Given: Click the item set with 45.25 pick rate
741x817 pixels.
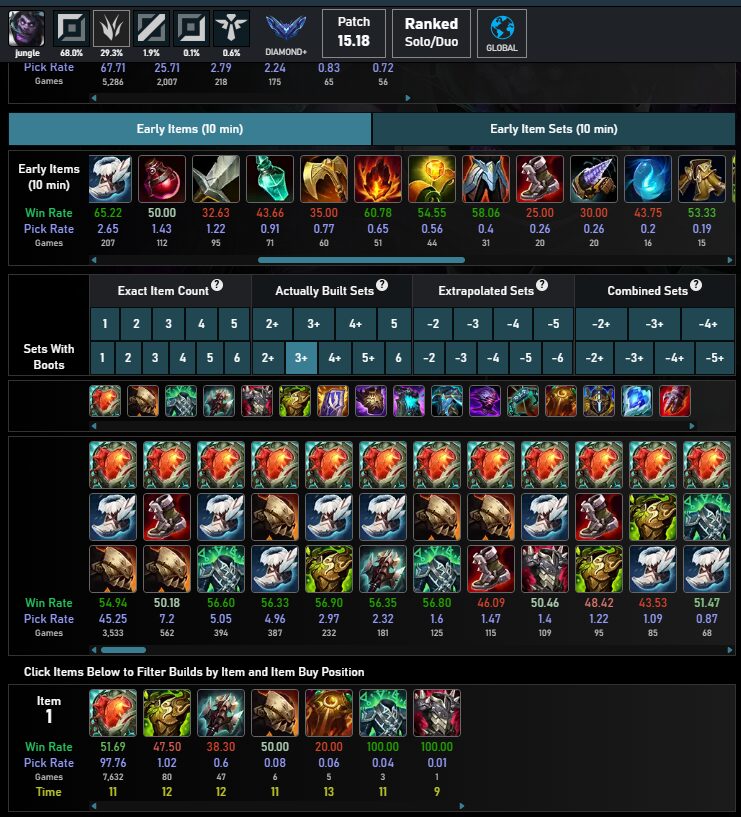Looking at the screenshot, I should [113, 517].
